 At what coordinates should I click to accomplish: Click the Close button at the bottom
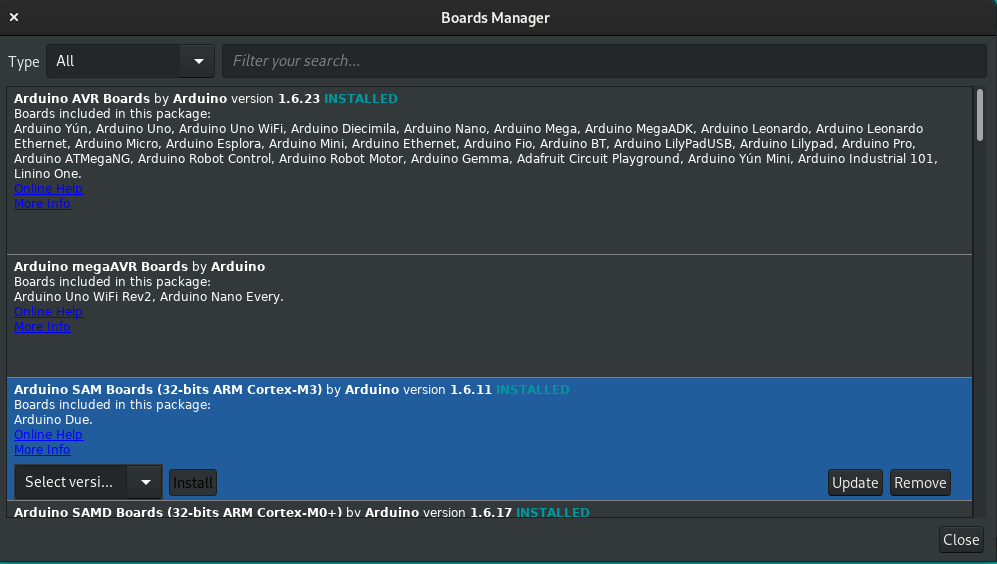pyautogui.click(x=961, y=540)
